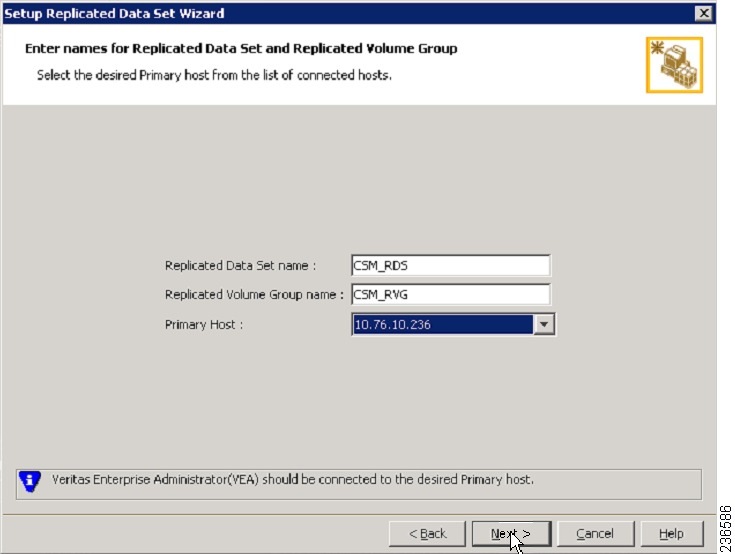
Task: Open the Primary Host dropdown arrow
Action: click(544, 324)
